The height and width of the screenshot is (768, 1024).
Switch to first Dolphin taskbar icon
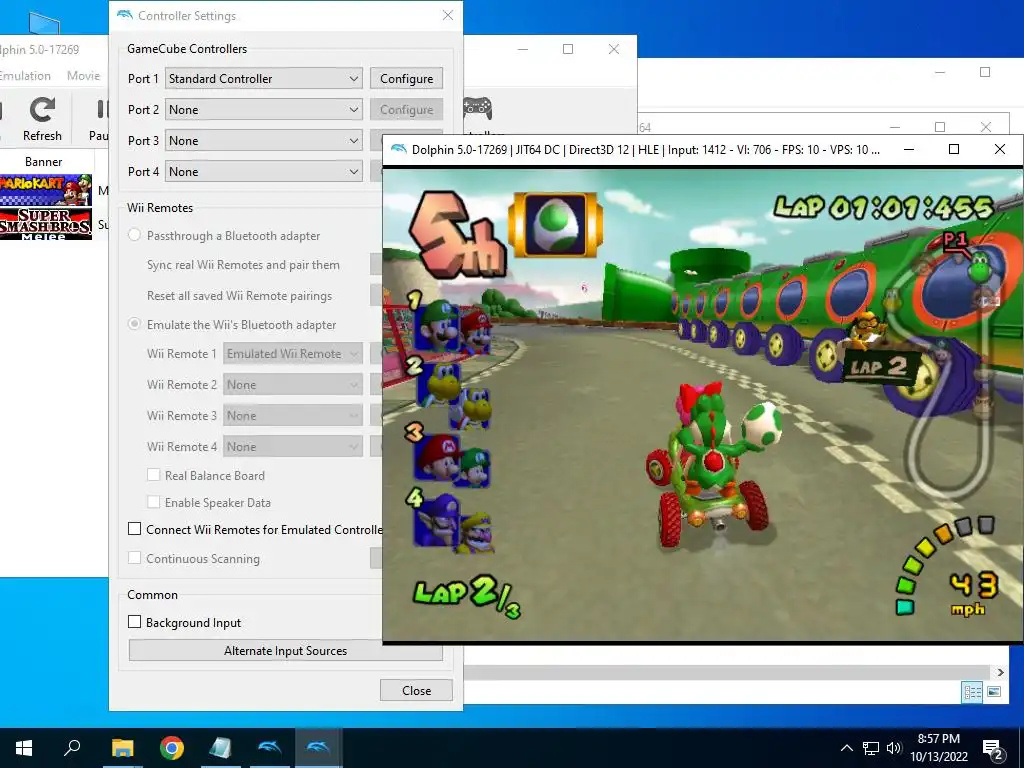270,748
